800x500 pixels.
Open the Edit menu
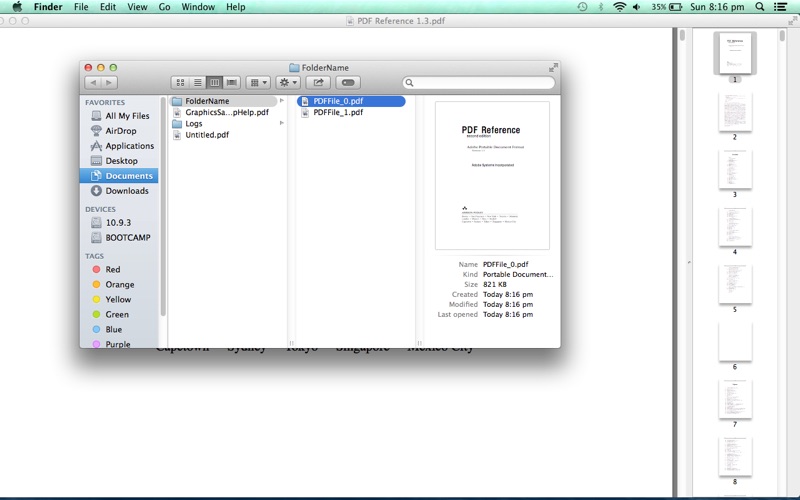pyautogui.click(x=108, y=7)
